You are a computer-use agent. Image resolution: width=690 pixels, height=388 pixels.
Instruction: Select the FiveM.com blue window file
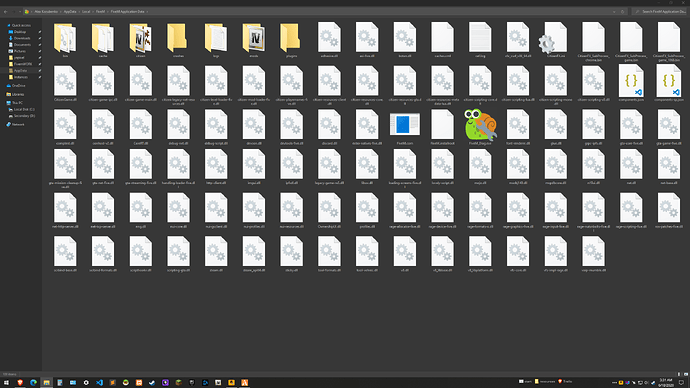click(404, 125)
